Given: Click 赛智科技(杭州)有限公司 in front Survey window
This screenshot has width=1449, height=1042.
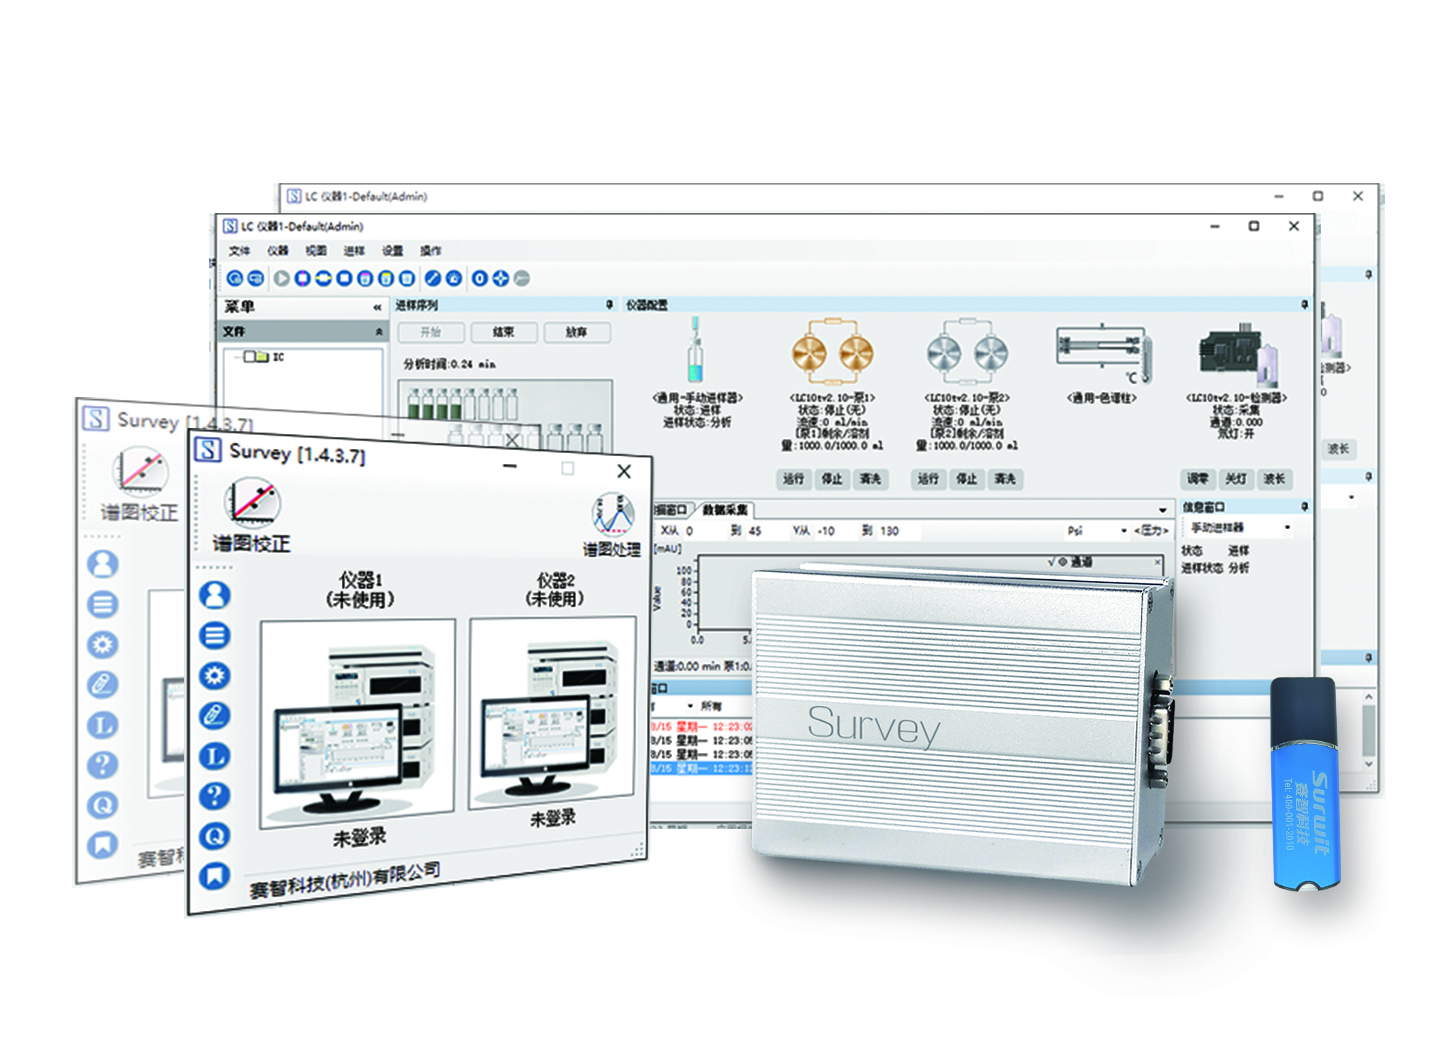Looking at the screenshot, I should pyautogui.click(x=345, y=879).
